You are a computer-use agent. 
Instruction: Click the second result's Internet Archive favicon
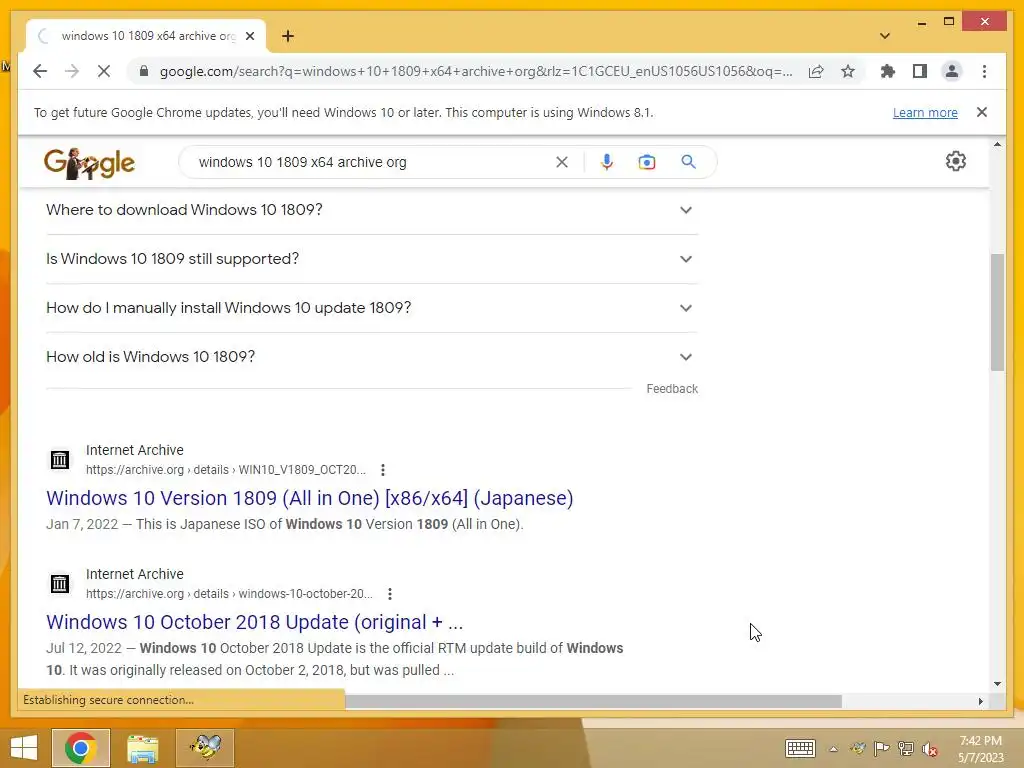click(59, 584)
